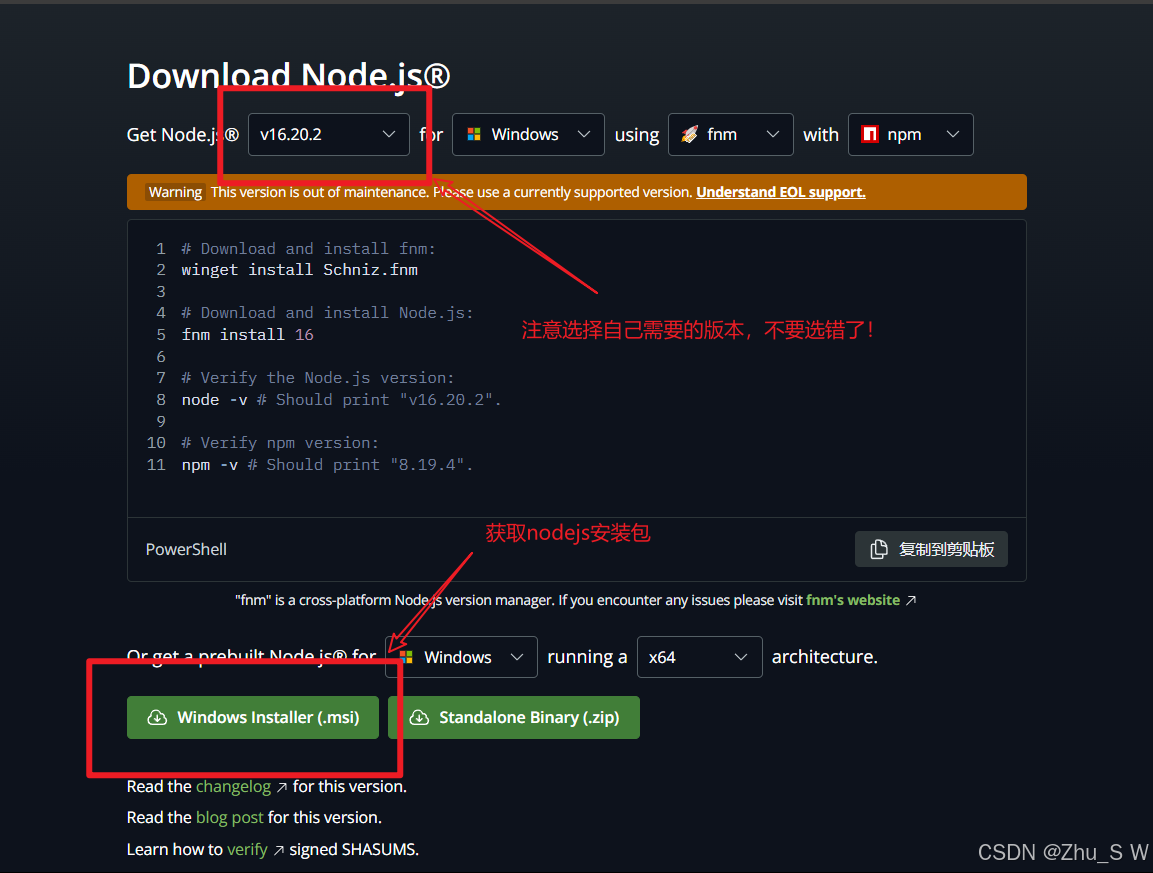Viewport: 1153px width, 873px height.
Task: Open the Node.js version dropdown v16.20.2
Action: (329, 135)
